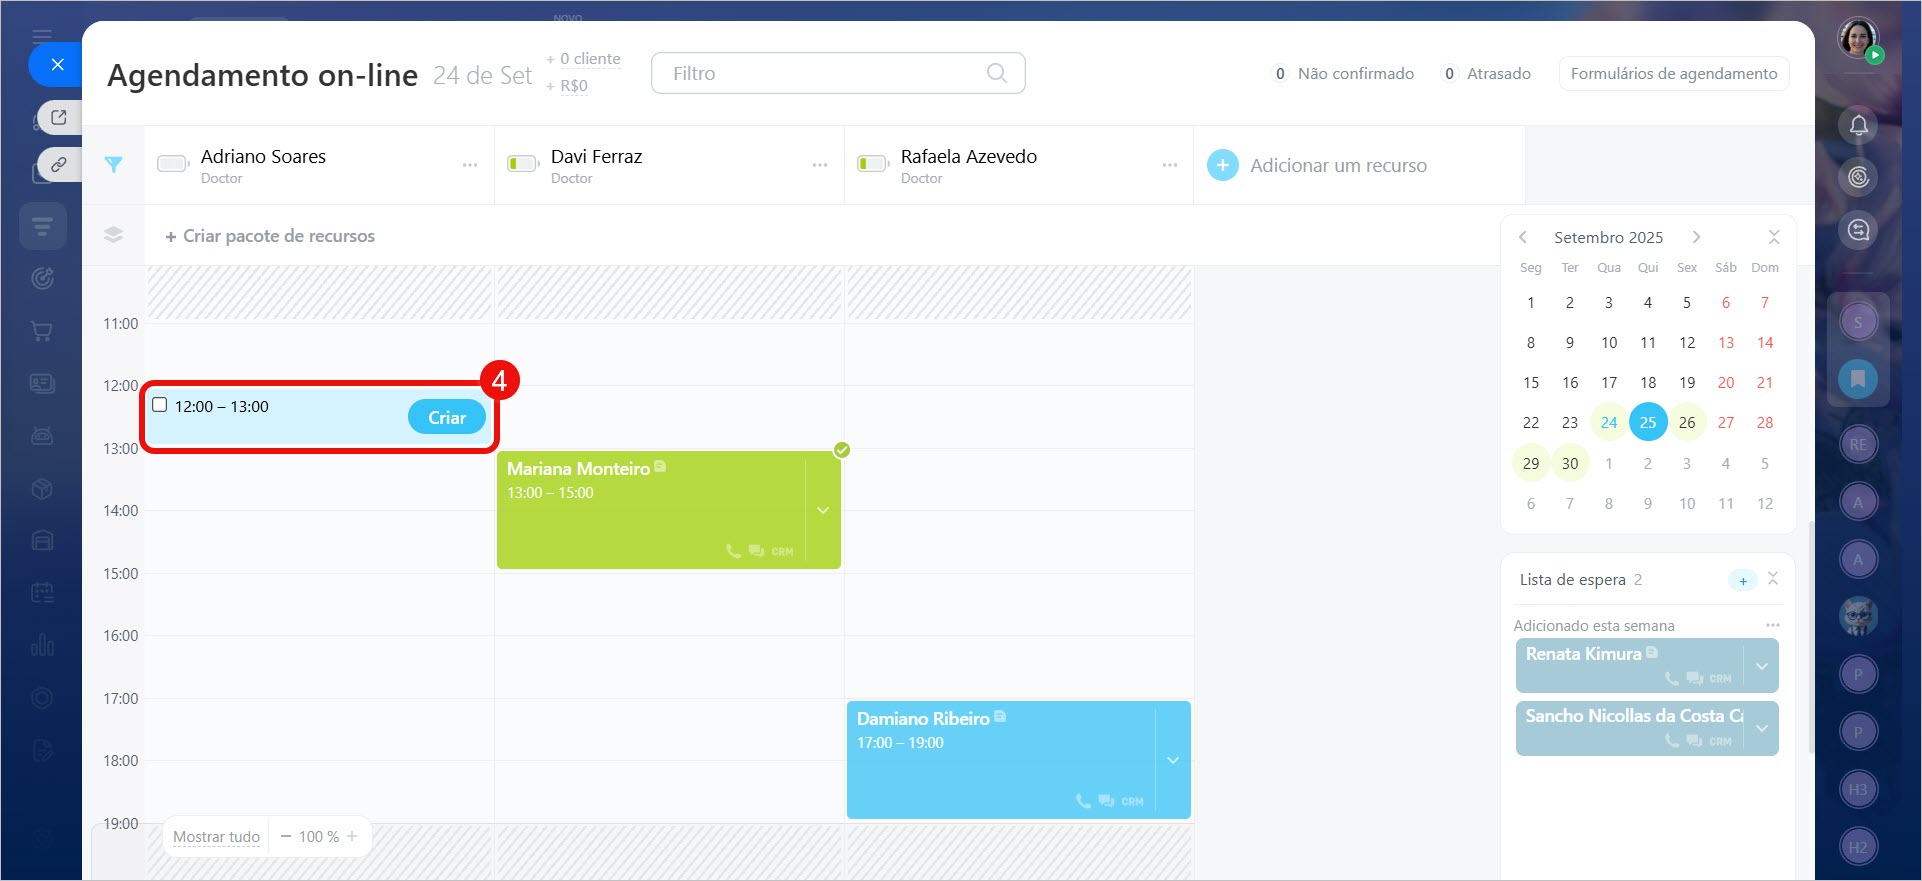
Task: Click the plus icon to add waitlist entry
Action: (x=1742, y=581)
